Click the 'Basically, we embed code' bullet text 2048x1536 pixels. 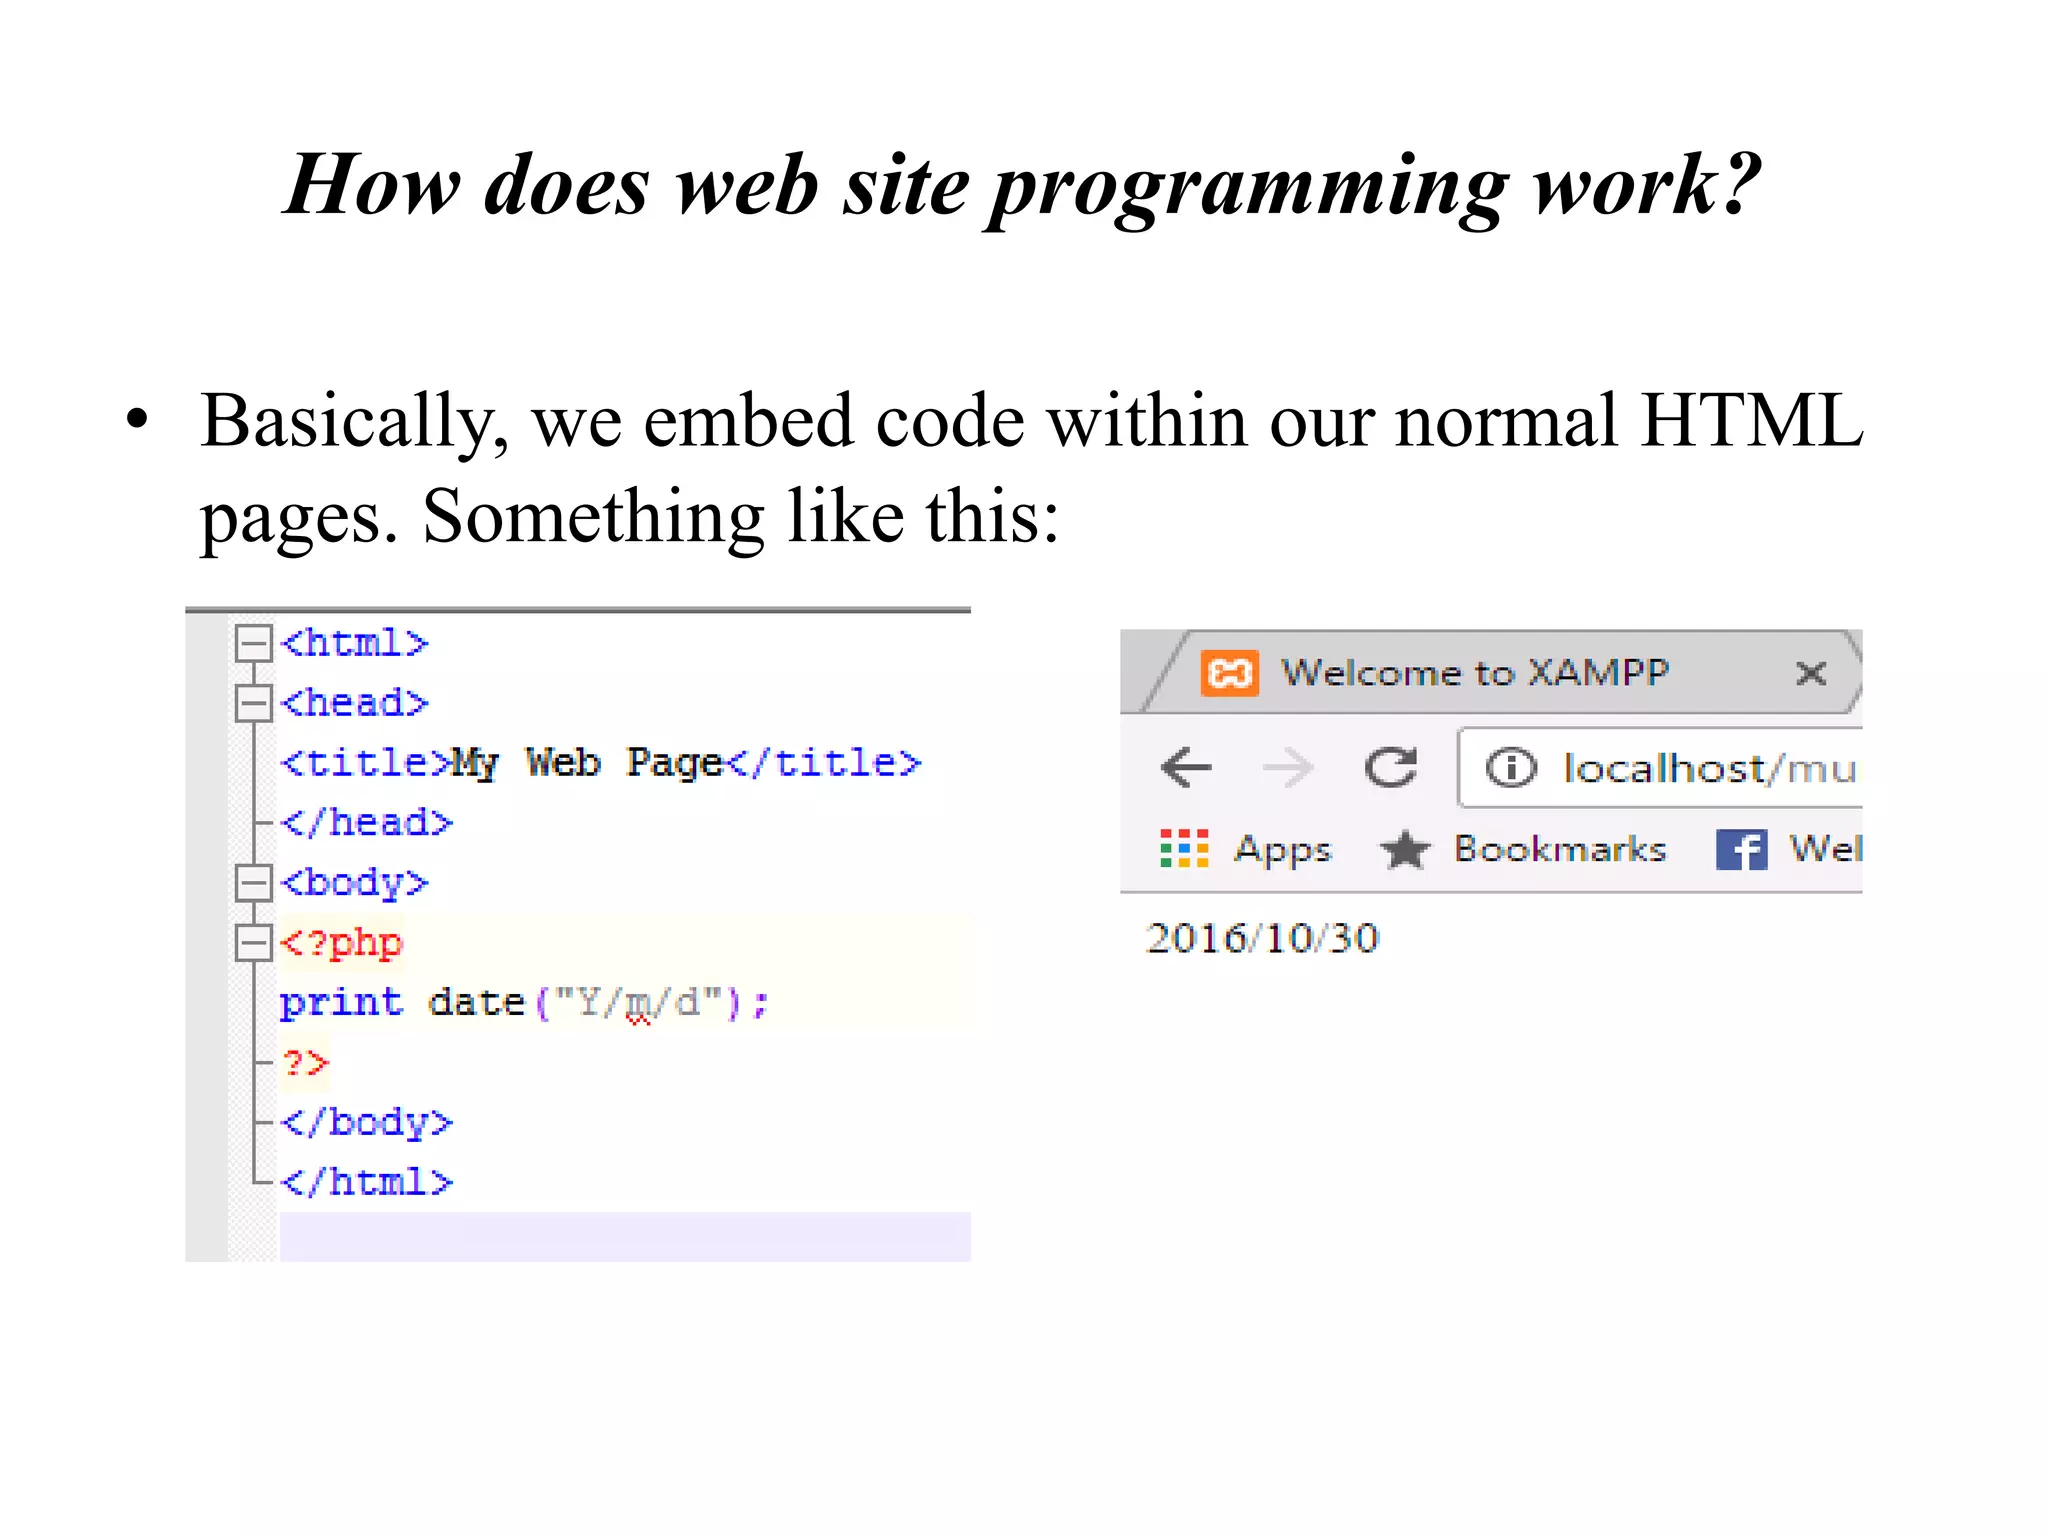(x=1031, y=468)
